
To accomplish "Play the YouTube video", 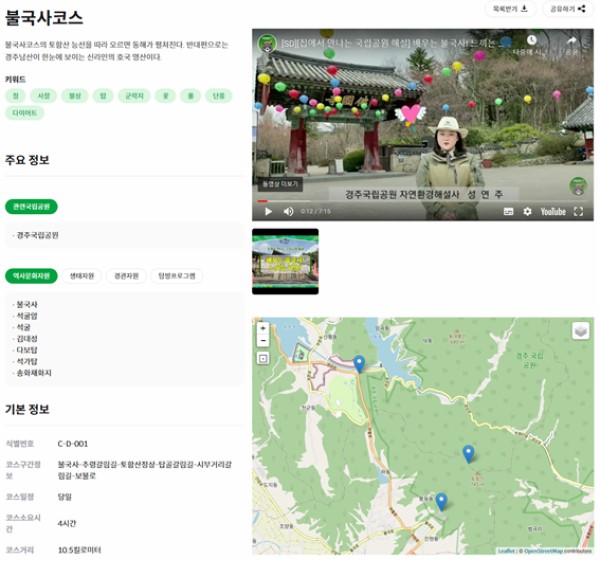I will [268, 211].
